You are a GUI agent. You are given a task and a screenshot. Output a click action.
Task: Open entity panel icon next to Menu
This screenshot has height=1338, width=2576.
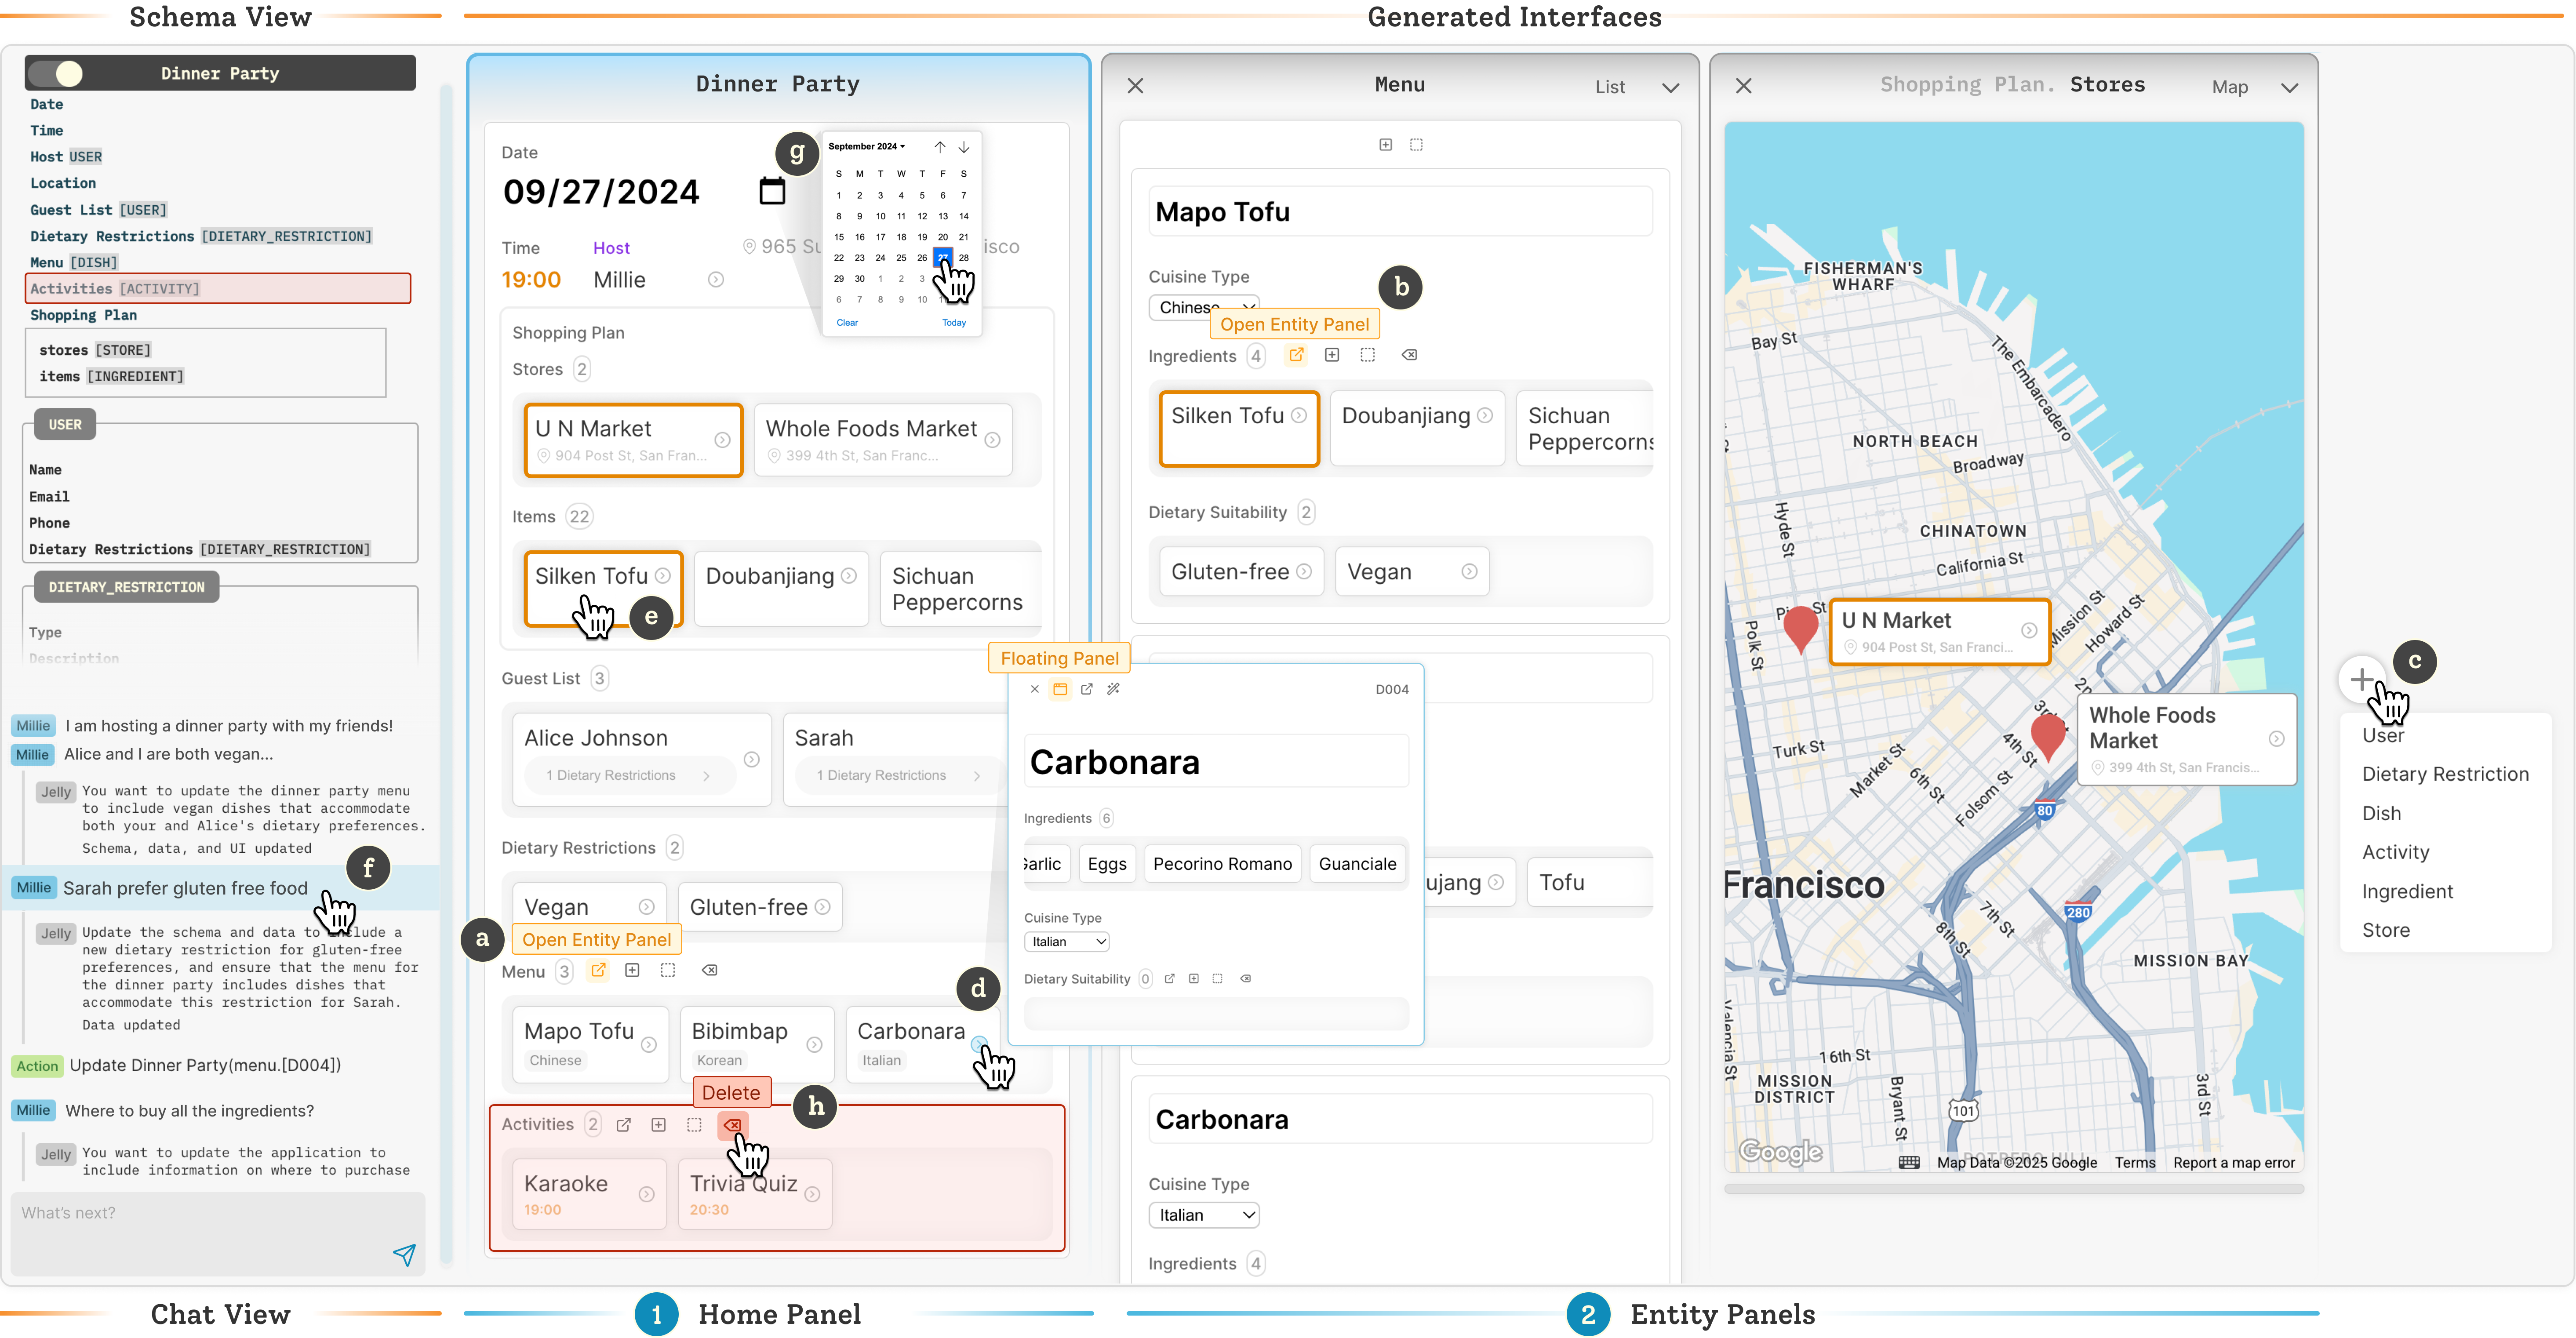coord(598,970)
